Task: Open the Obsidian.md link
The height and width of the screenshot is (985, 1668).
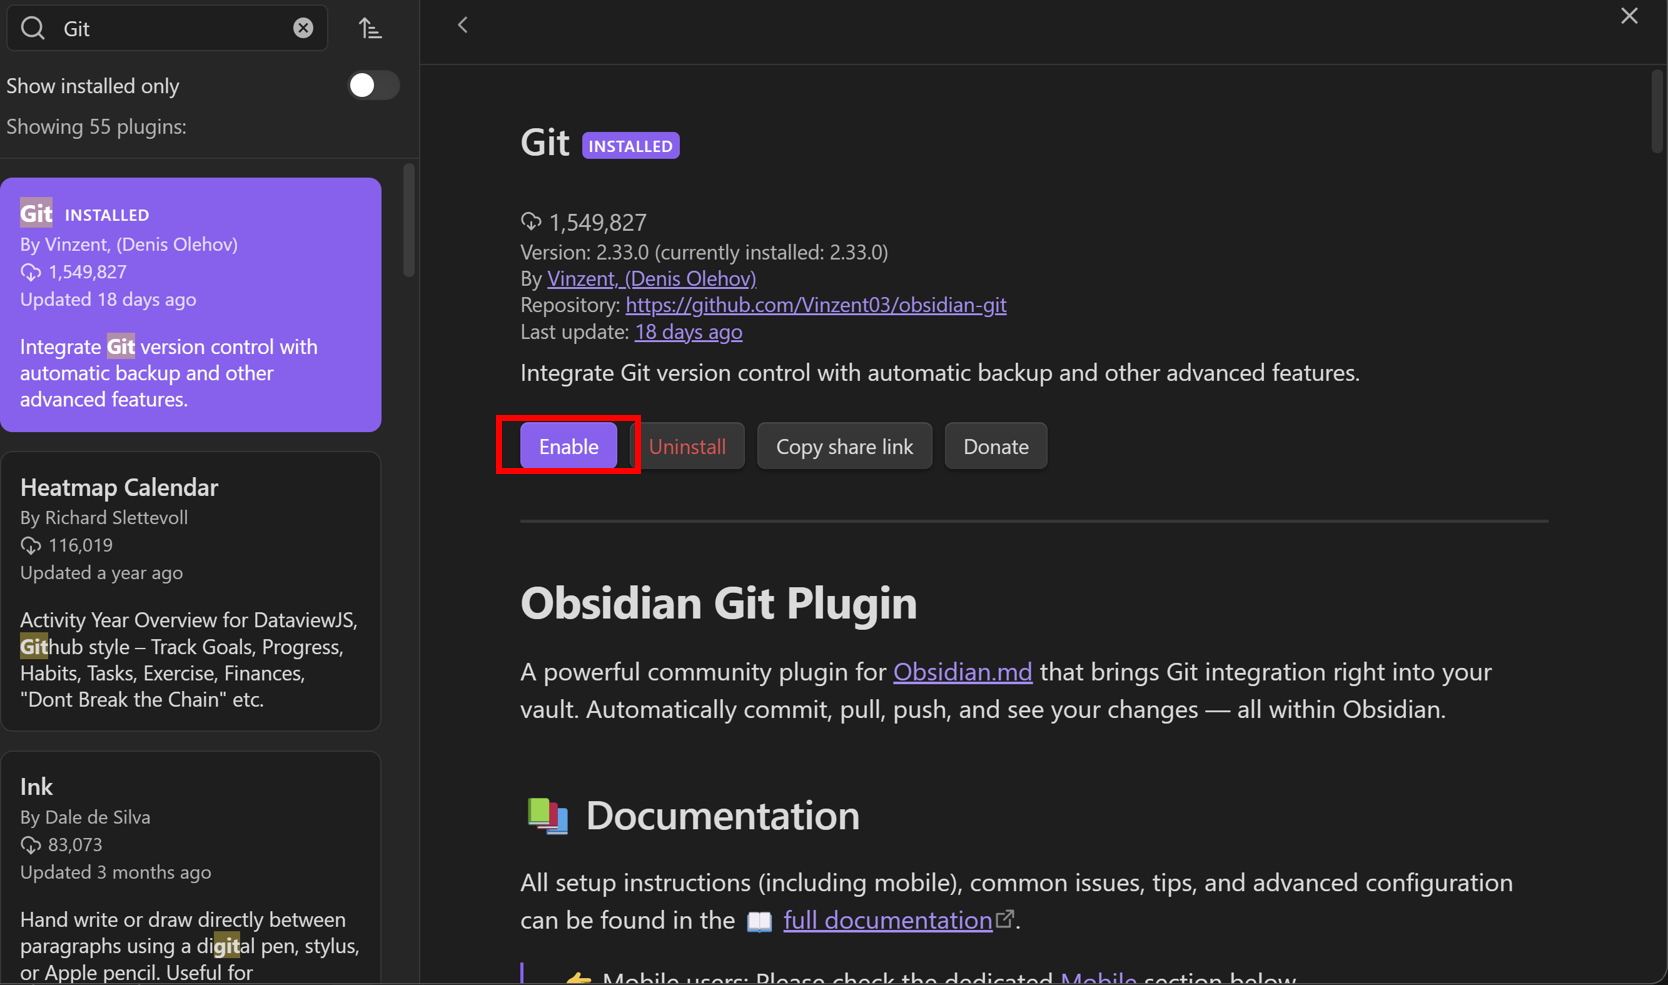Action: coord(962,672)
